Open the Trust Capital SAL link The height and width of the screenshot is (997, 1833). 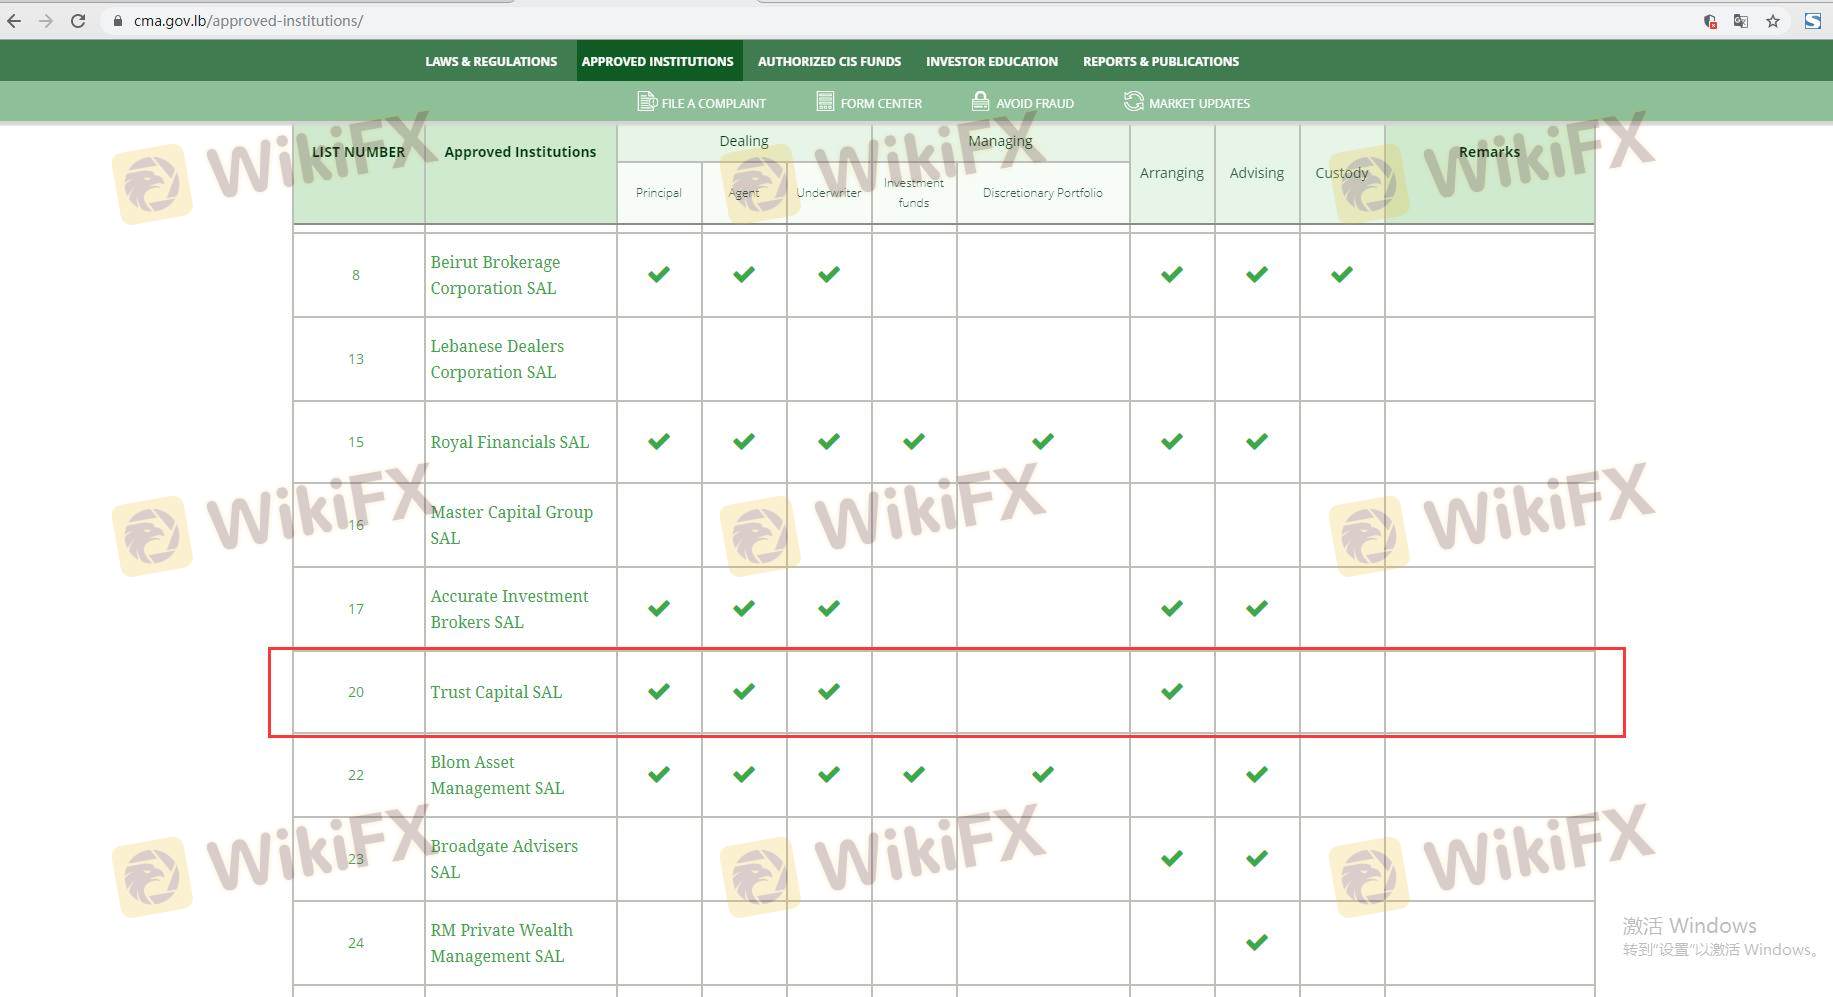(496, 692)
